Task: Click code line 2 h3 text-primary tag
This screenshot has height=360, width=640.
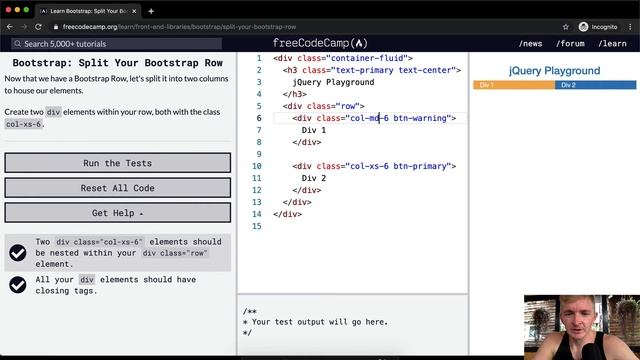Action: (x=372, y=70)
